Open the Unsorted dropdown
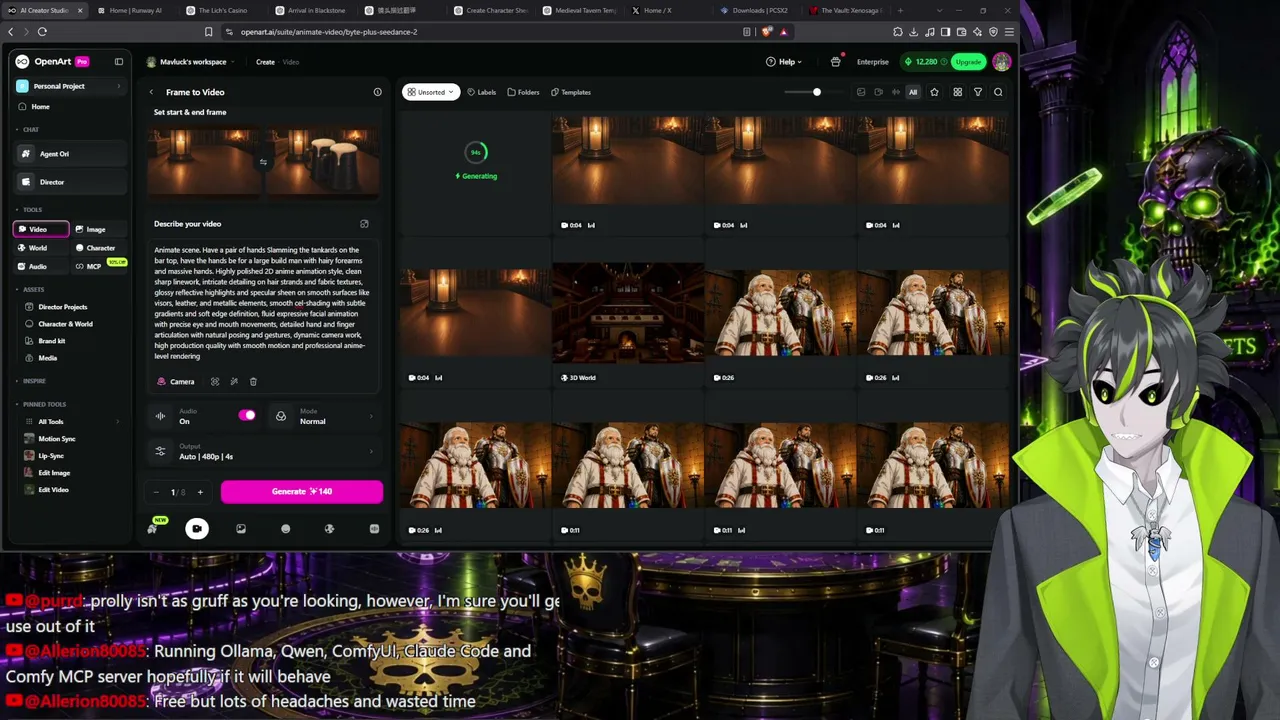 click(431, 92)
